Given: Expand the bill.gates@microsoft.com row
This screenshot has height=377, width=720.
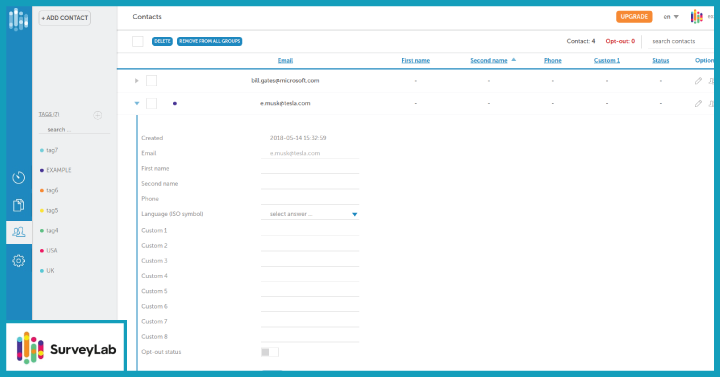Looking at the screenshot, I should 136,81.
